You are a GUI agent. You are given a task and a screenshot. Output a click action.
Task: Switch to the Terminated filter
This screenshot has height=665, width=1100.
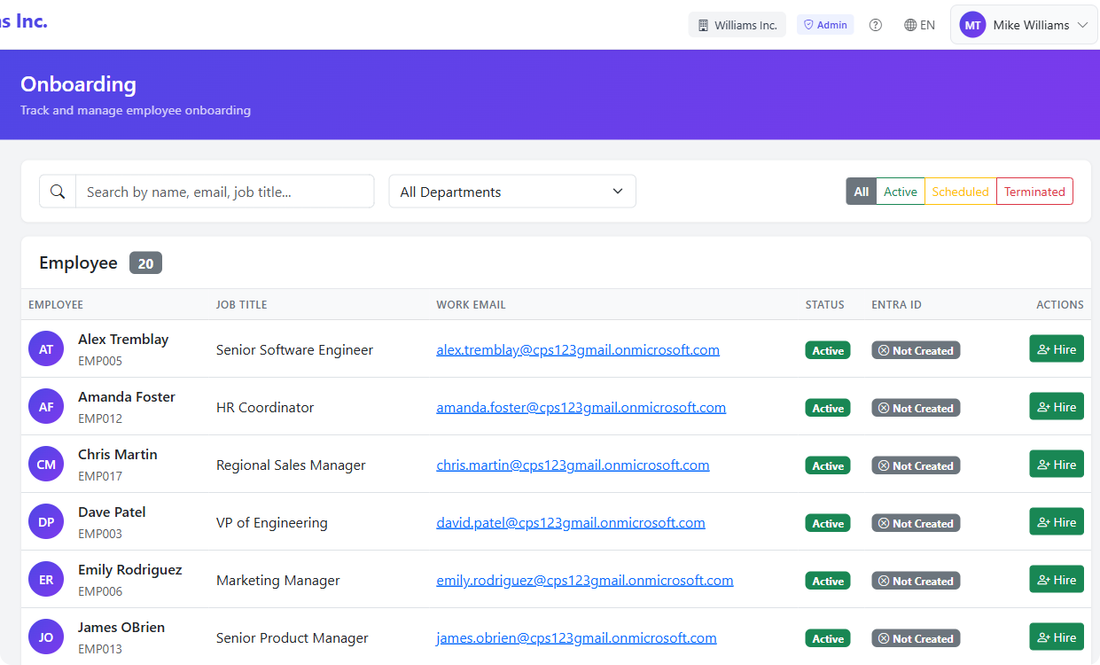1034,191
